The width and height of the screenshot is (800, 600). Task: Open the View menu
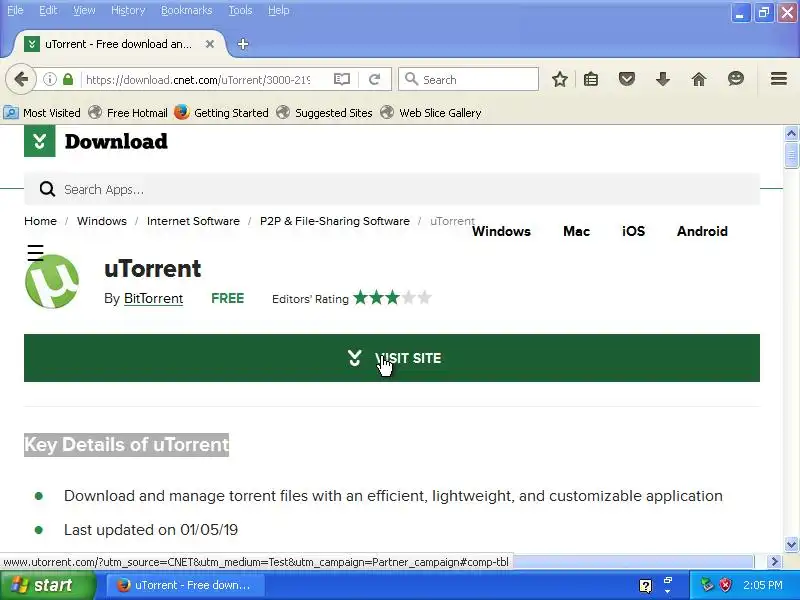(84, 10)
